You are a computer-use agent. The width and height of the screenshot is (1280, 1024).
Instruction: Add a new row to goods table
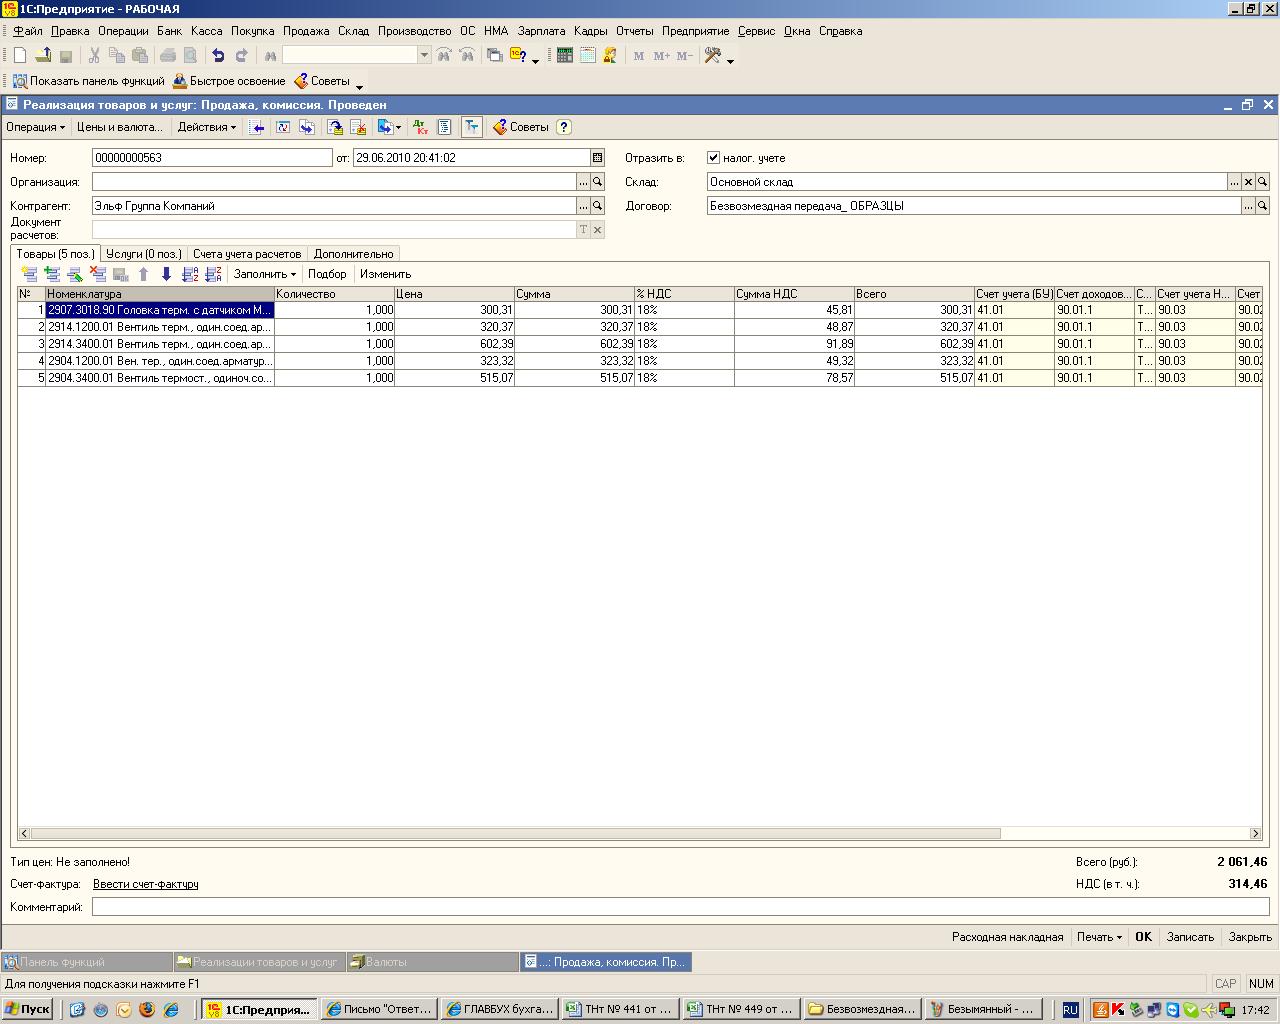pyautogui.click(x=29, y=274)
